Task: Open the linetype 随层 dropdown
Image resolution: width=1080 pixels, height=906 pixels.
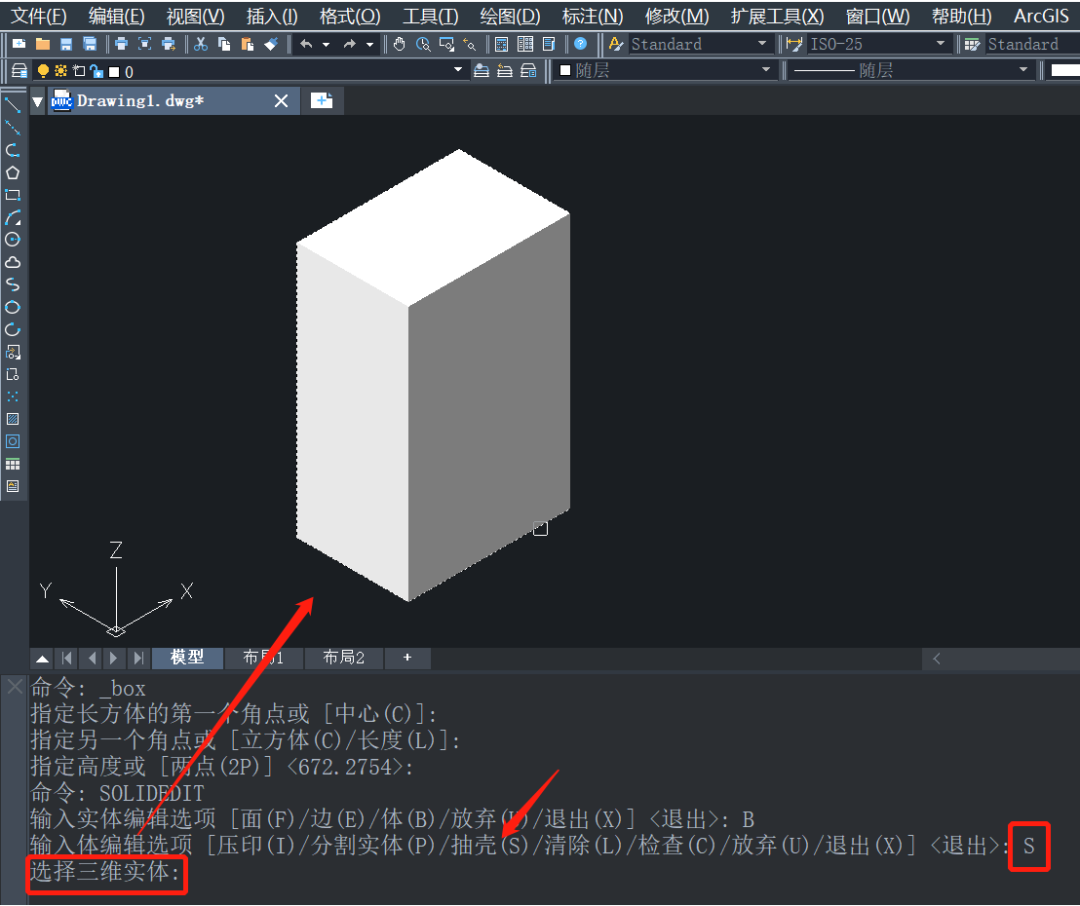Action: (x=1024, y=70)
